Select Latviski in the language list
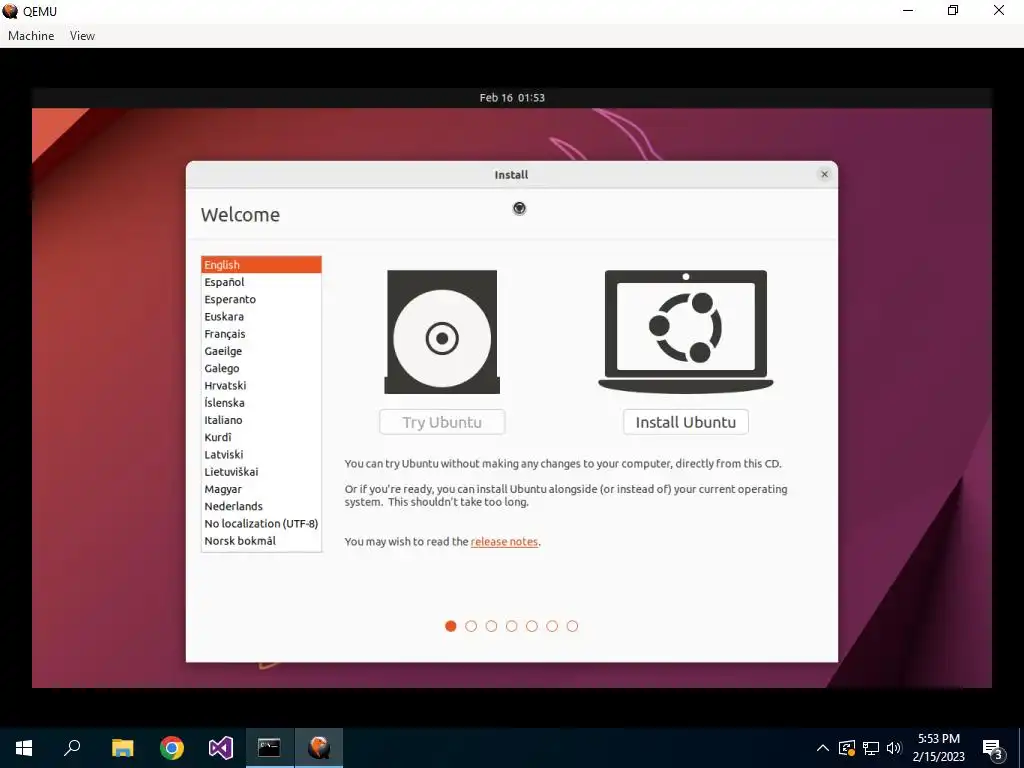This screenshot has width=1024, height=768. coord(261,455)
